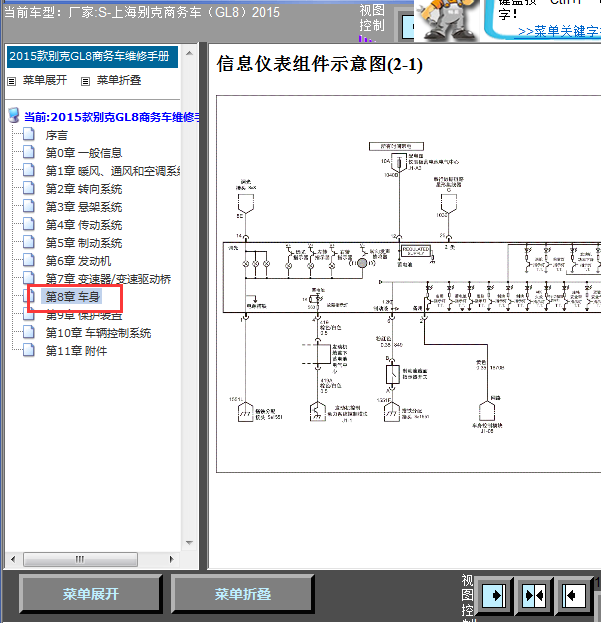
Task: Select 第7章 变速器/变速驱动桥 chapter
Action: click(108, 279)
